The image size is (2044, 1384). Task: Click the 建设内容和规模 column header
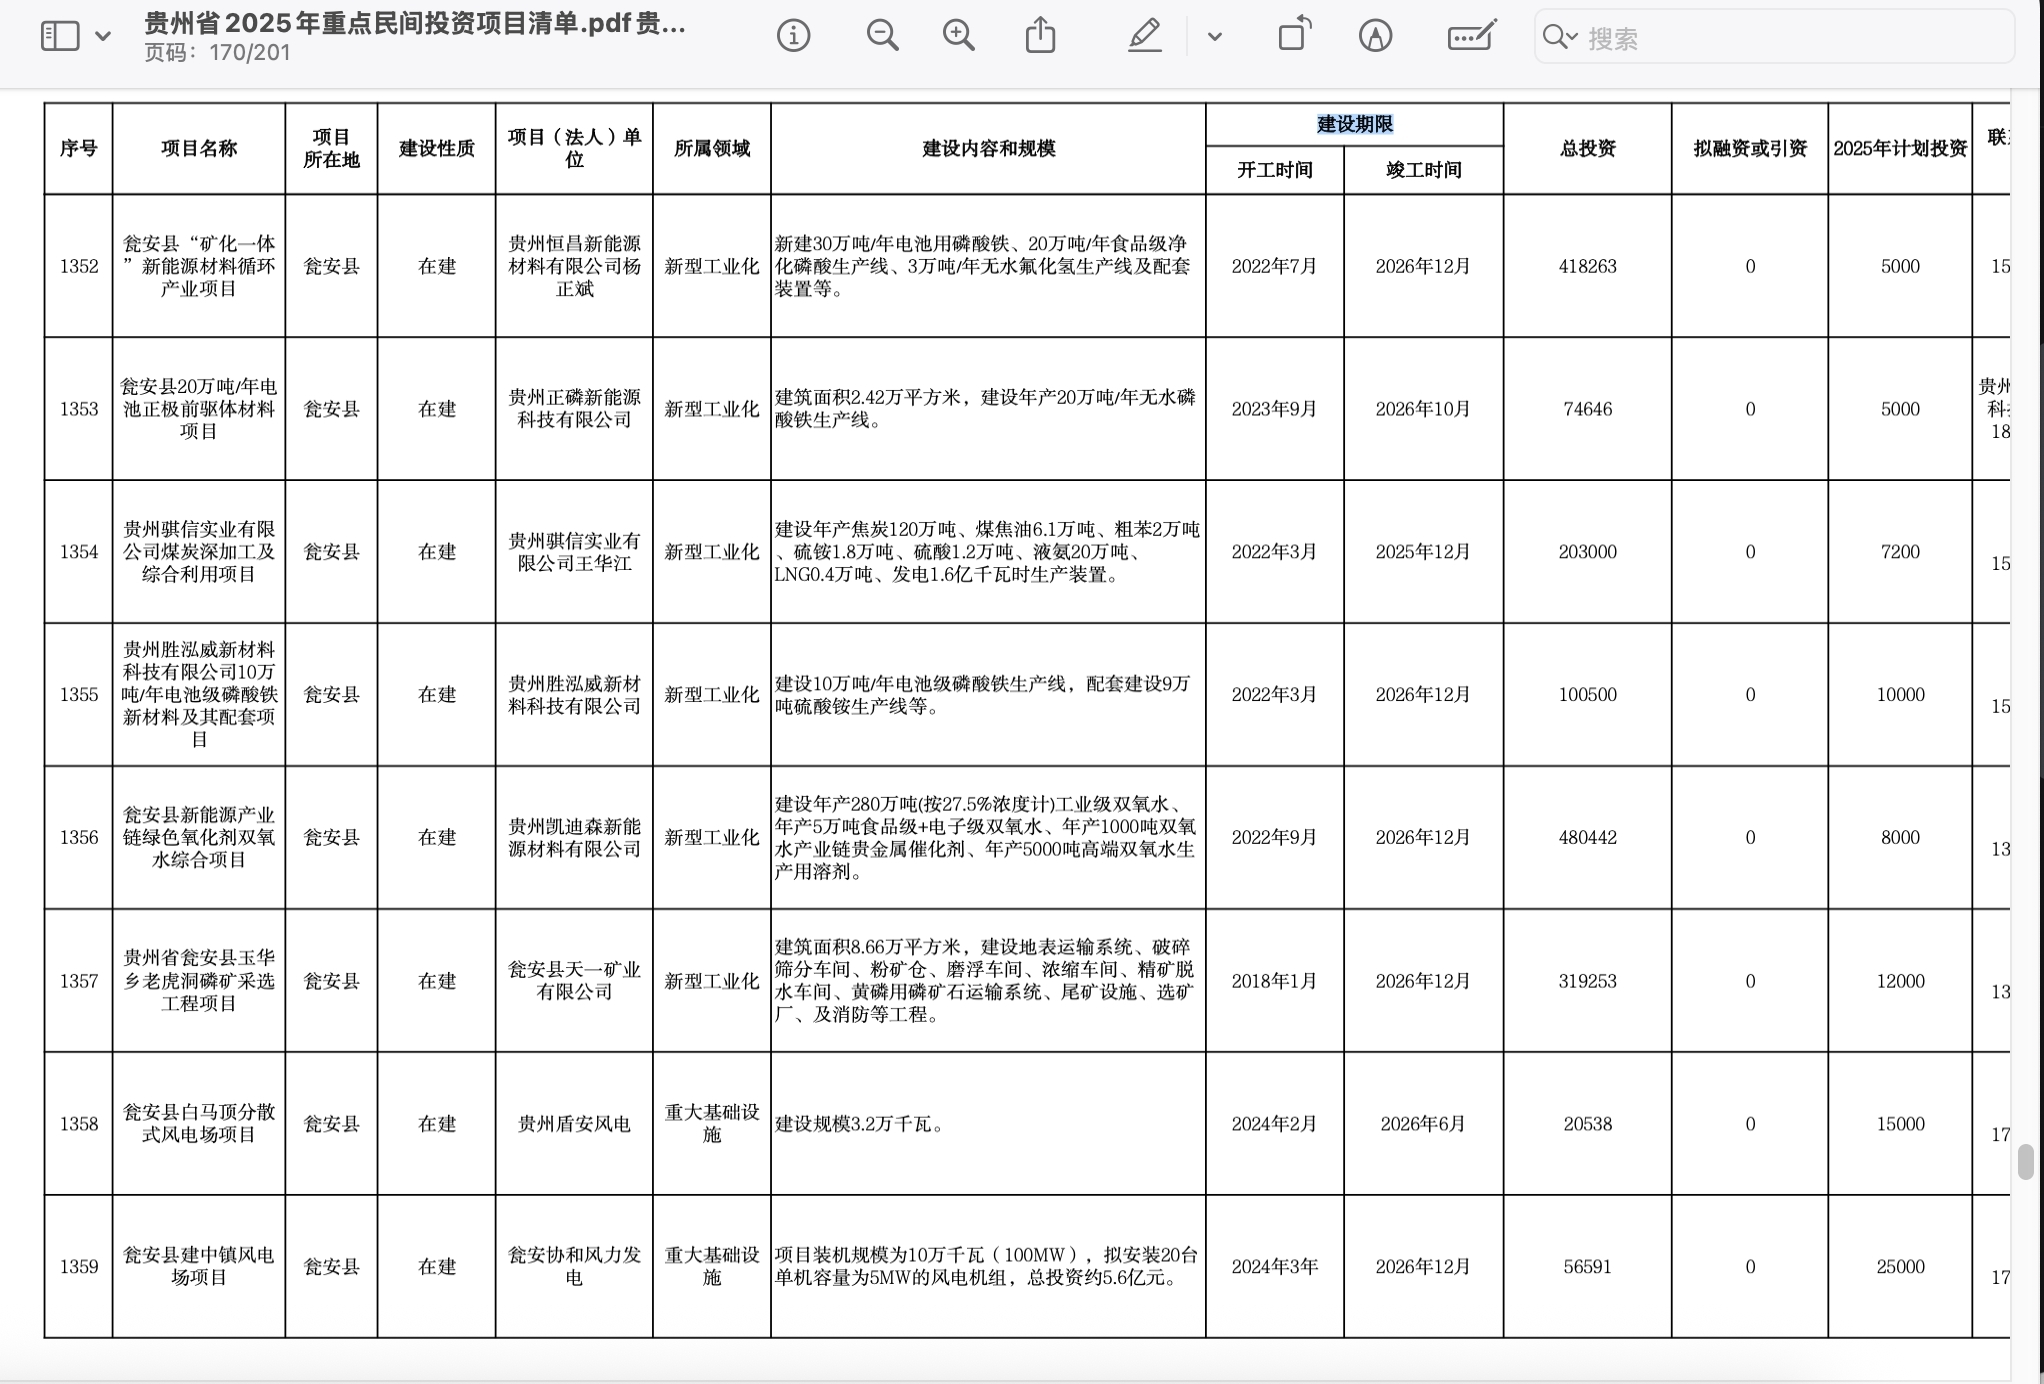tap(988, 148)
